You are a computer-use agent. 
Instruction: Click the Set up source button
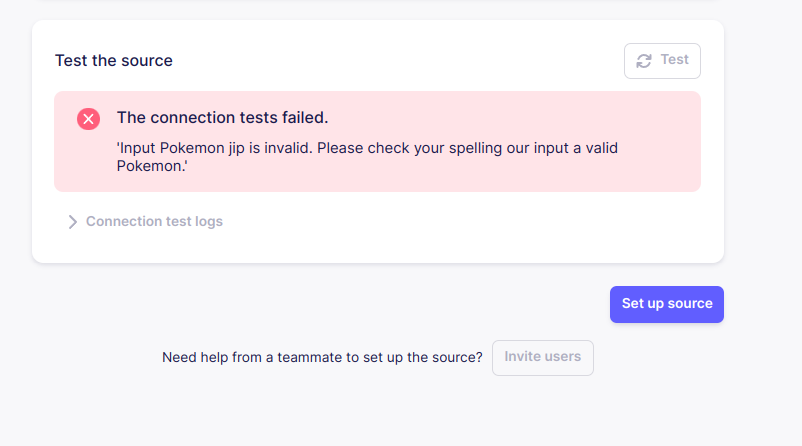666,304
